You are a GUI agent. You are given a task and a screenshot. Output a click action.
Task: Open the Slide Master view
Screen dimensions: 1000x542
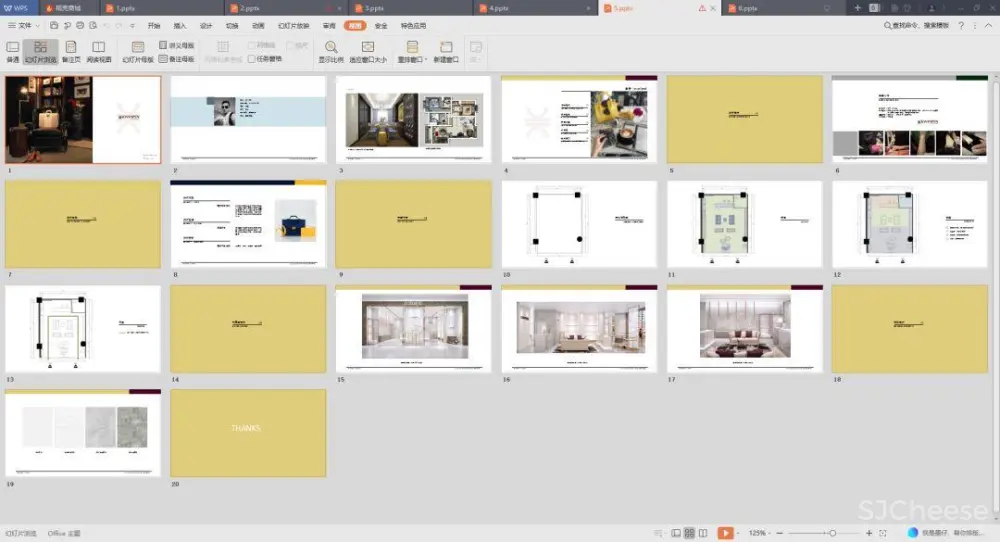(138, 51)
